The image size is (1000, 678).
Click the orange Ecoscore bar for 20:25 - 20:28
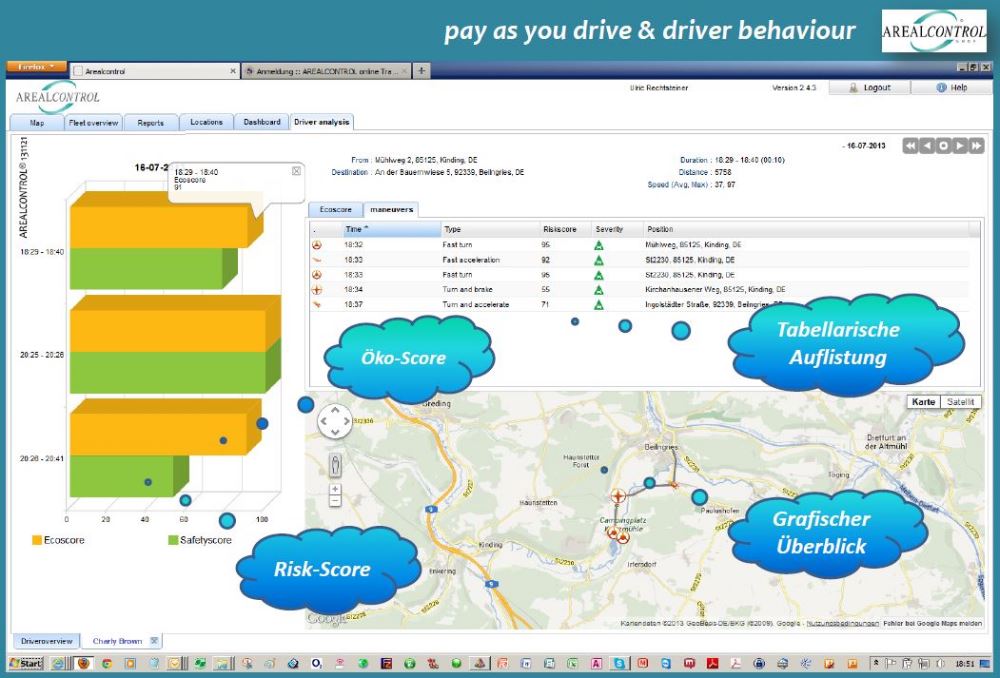click(168, 331)
